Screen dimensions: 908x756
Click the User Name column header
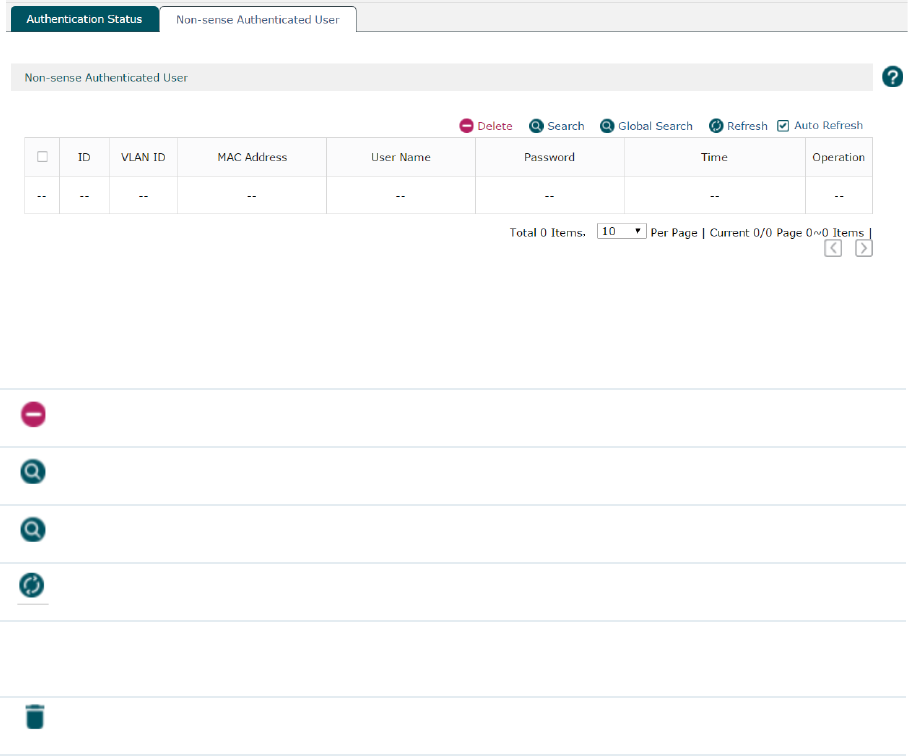tap(401, 157)
